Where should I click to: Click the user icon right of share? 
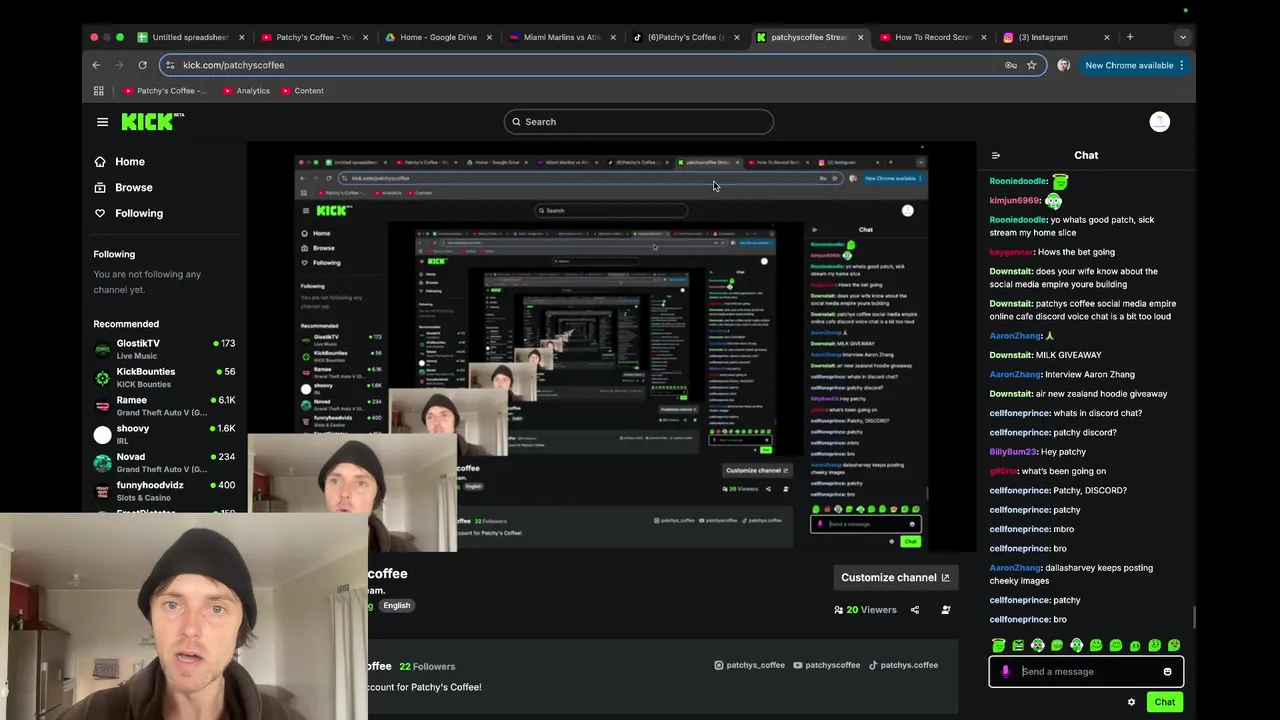click(945, 610)
